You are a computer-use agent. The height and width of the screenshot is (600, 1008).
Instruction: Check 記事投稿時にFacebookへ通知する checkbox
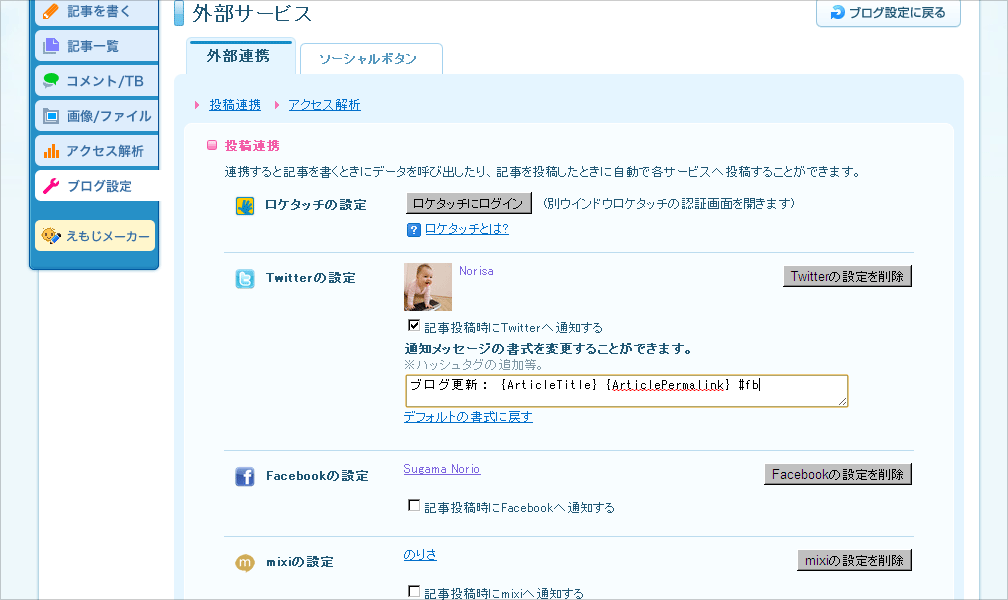pyautogui.click(x=414, y=505)
